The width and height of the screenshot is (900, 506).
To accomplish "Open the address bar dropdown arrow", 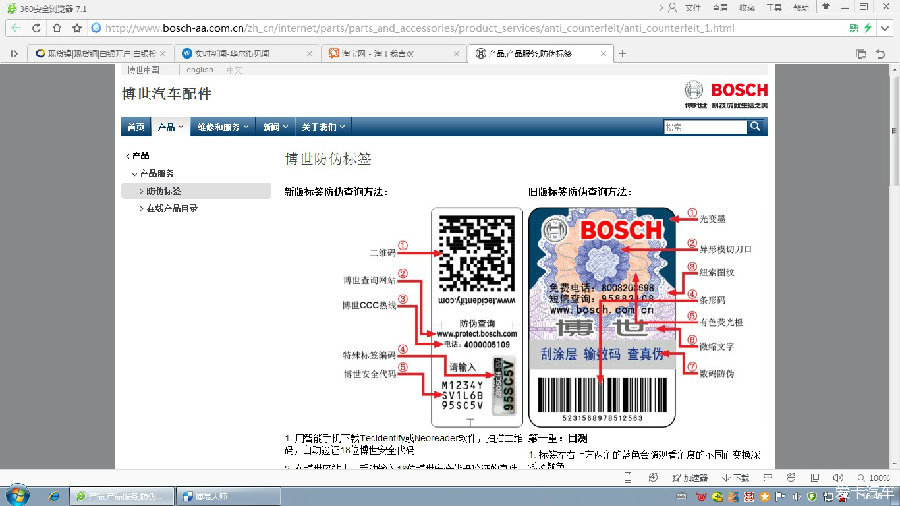I will [886, 28].
